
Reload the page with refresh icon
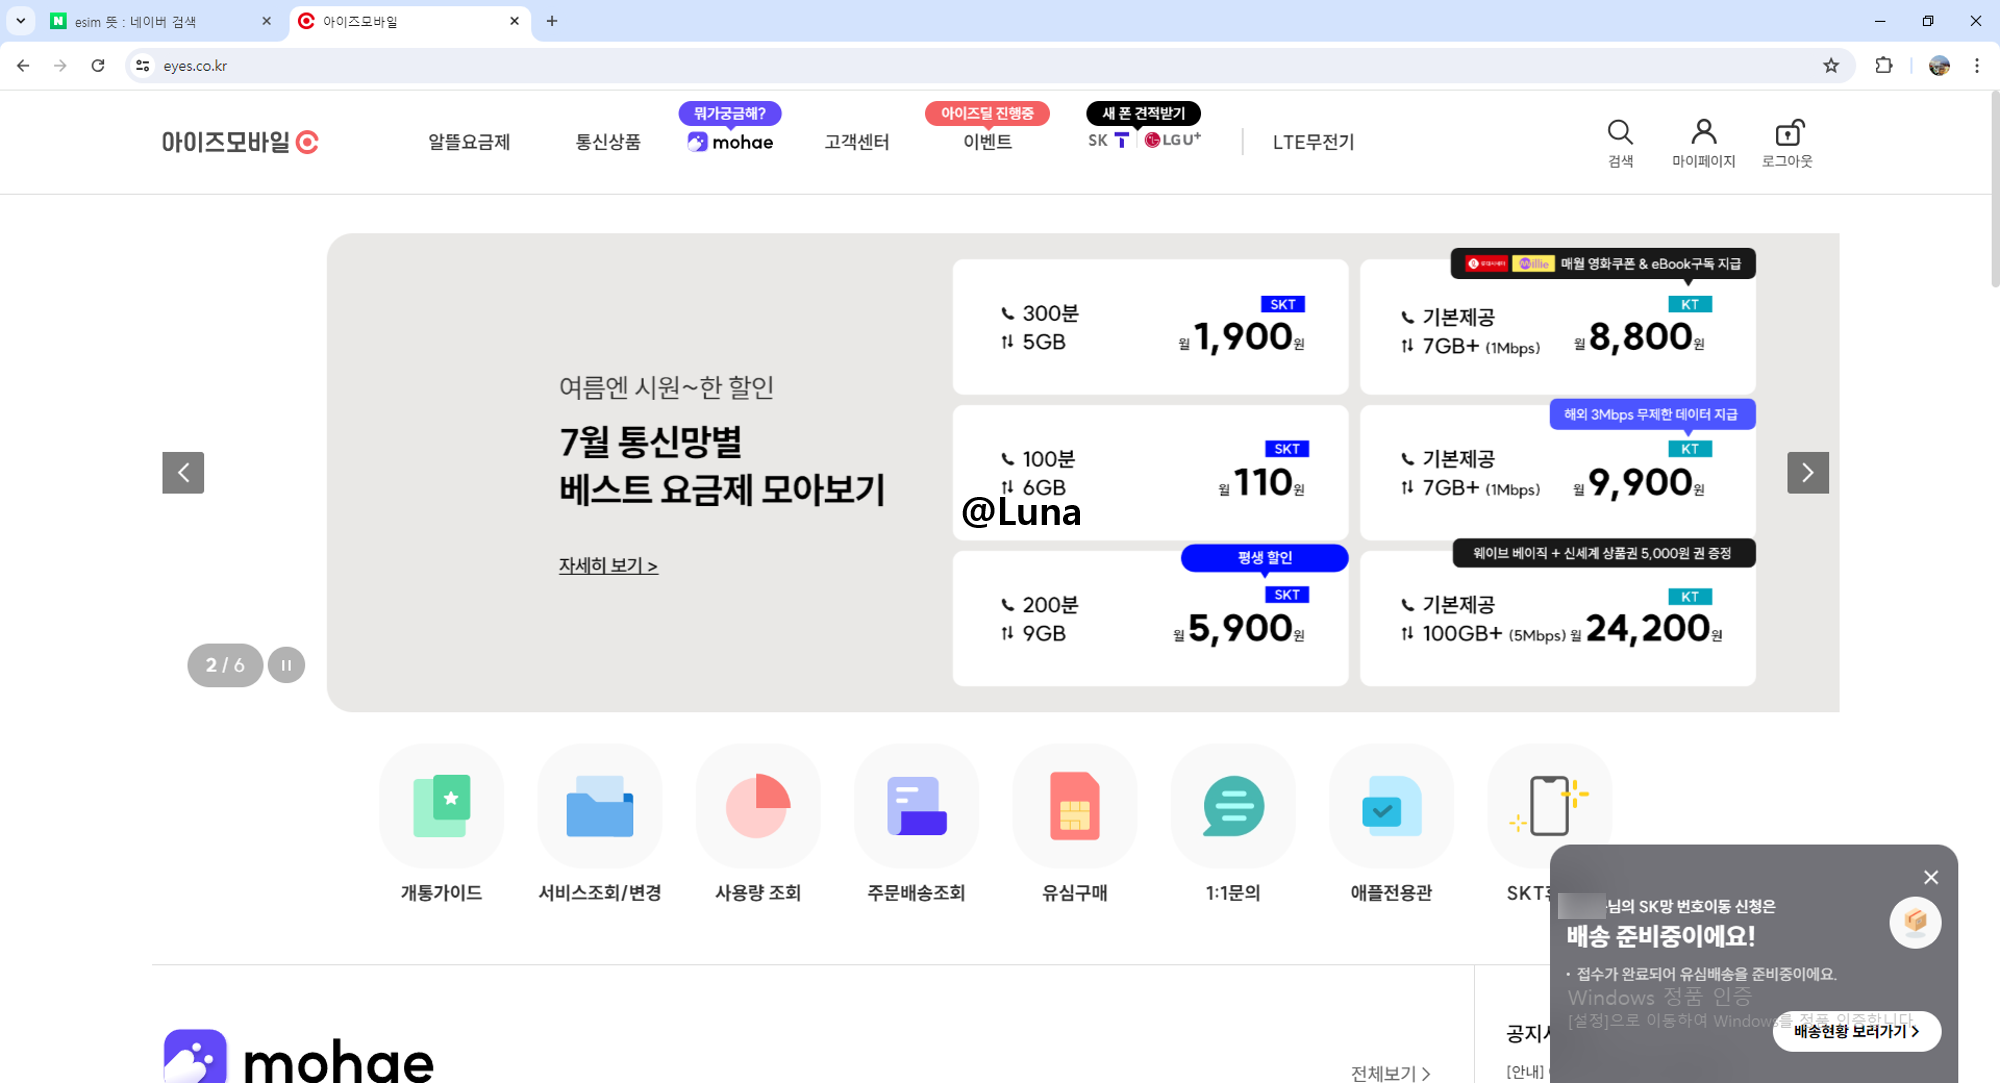[97, 65]
